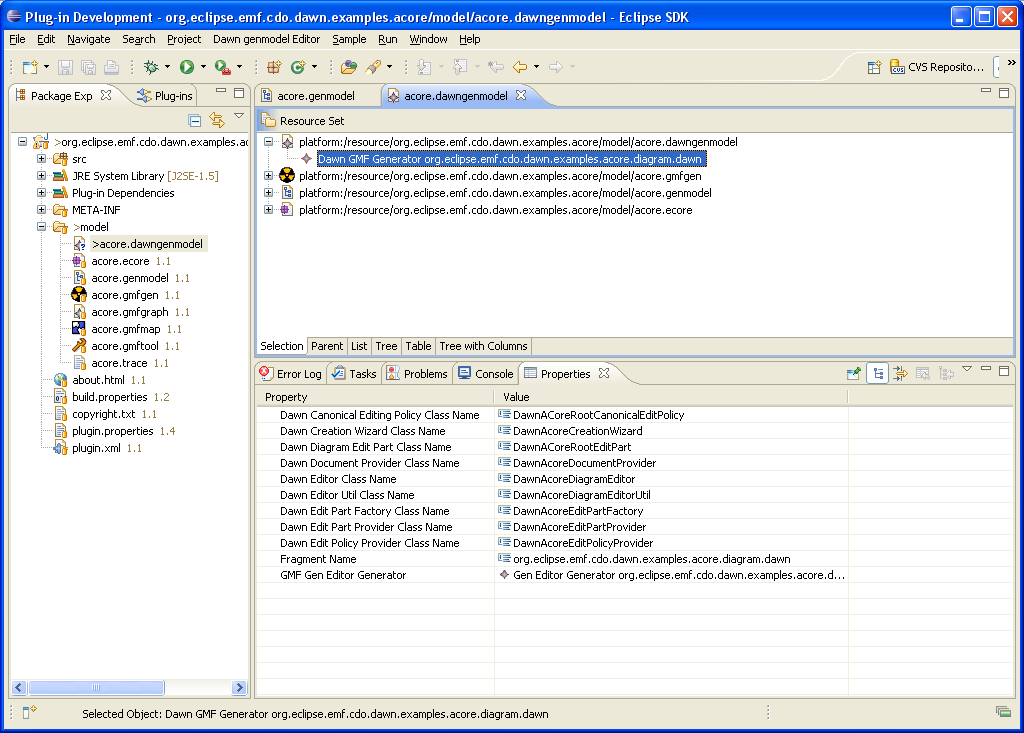
Task: Switch to the Parent editor page
Action: coord(327,346)
